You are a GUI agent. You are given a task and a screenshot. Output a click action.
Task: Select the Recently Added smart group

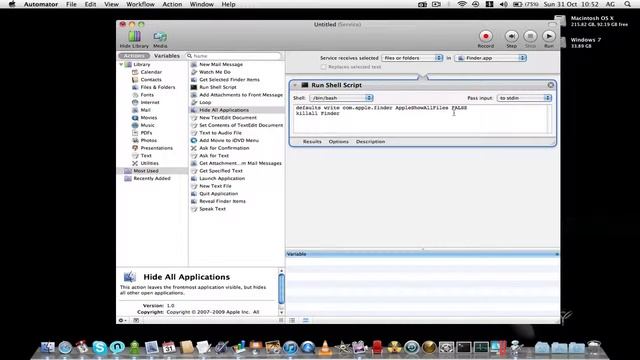[x=152, y=178]
